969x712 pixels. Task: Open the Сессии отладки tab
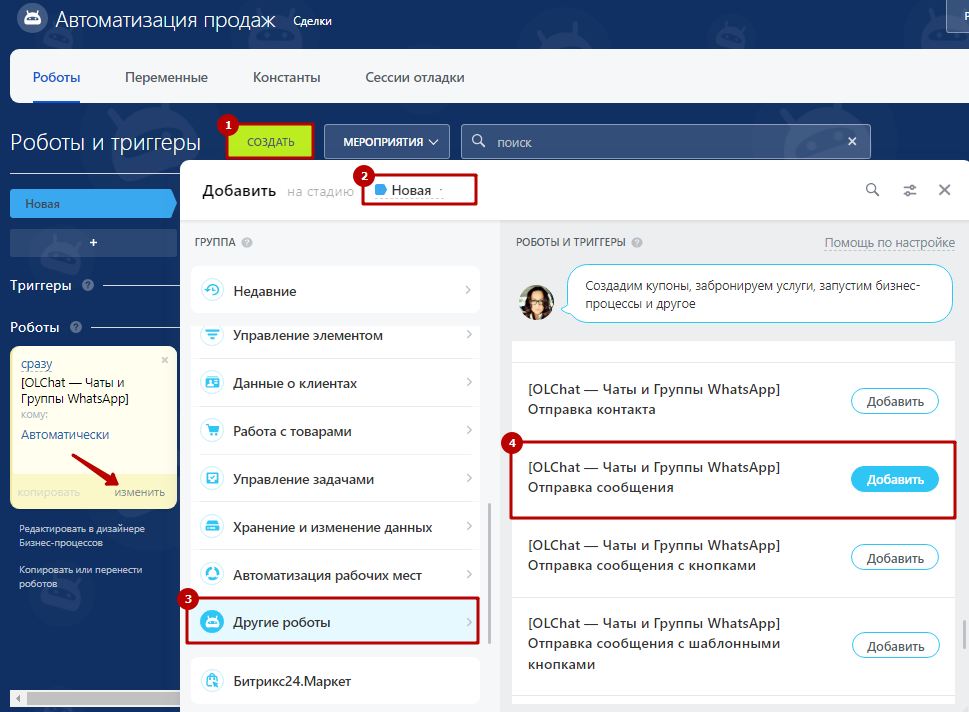click(414, 77)
